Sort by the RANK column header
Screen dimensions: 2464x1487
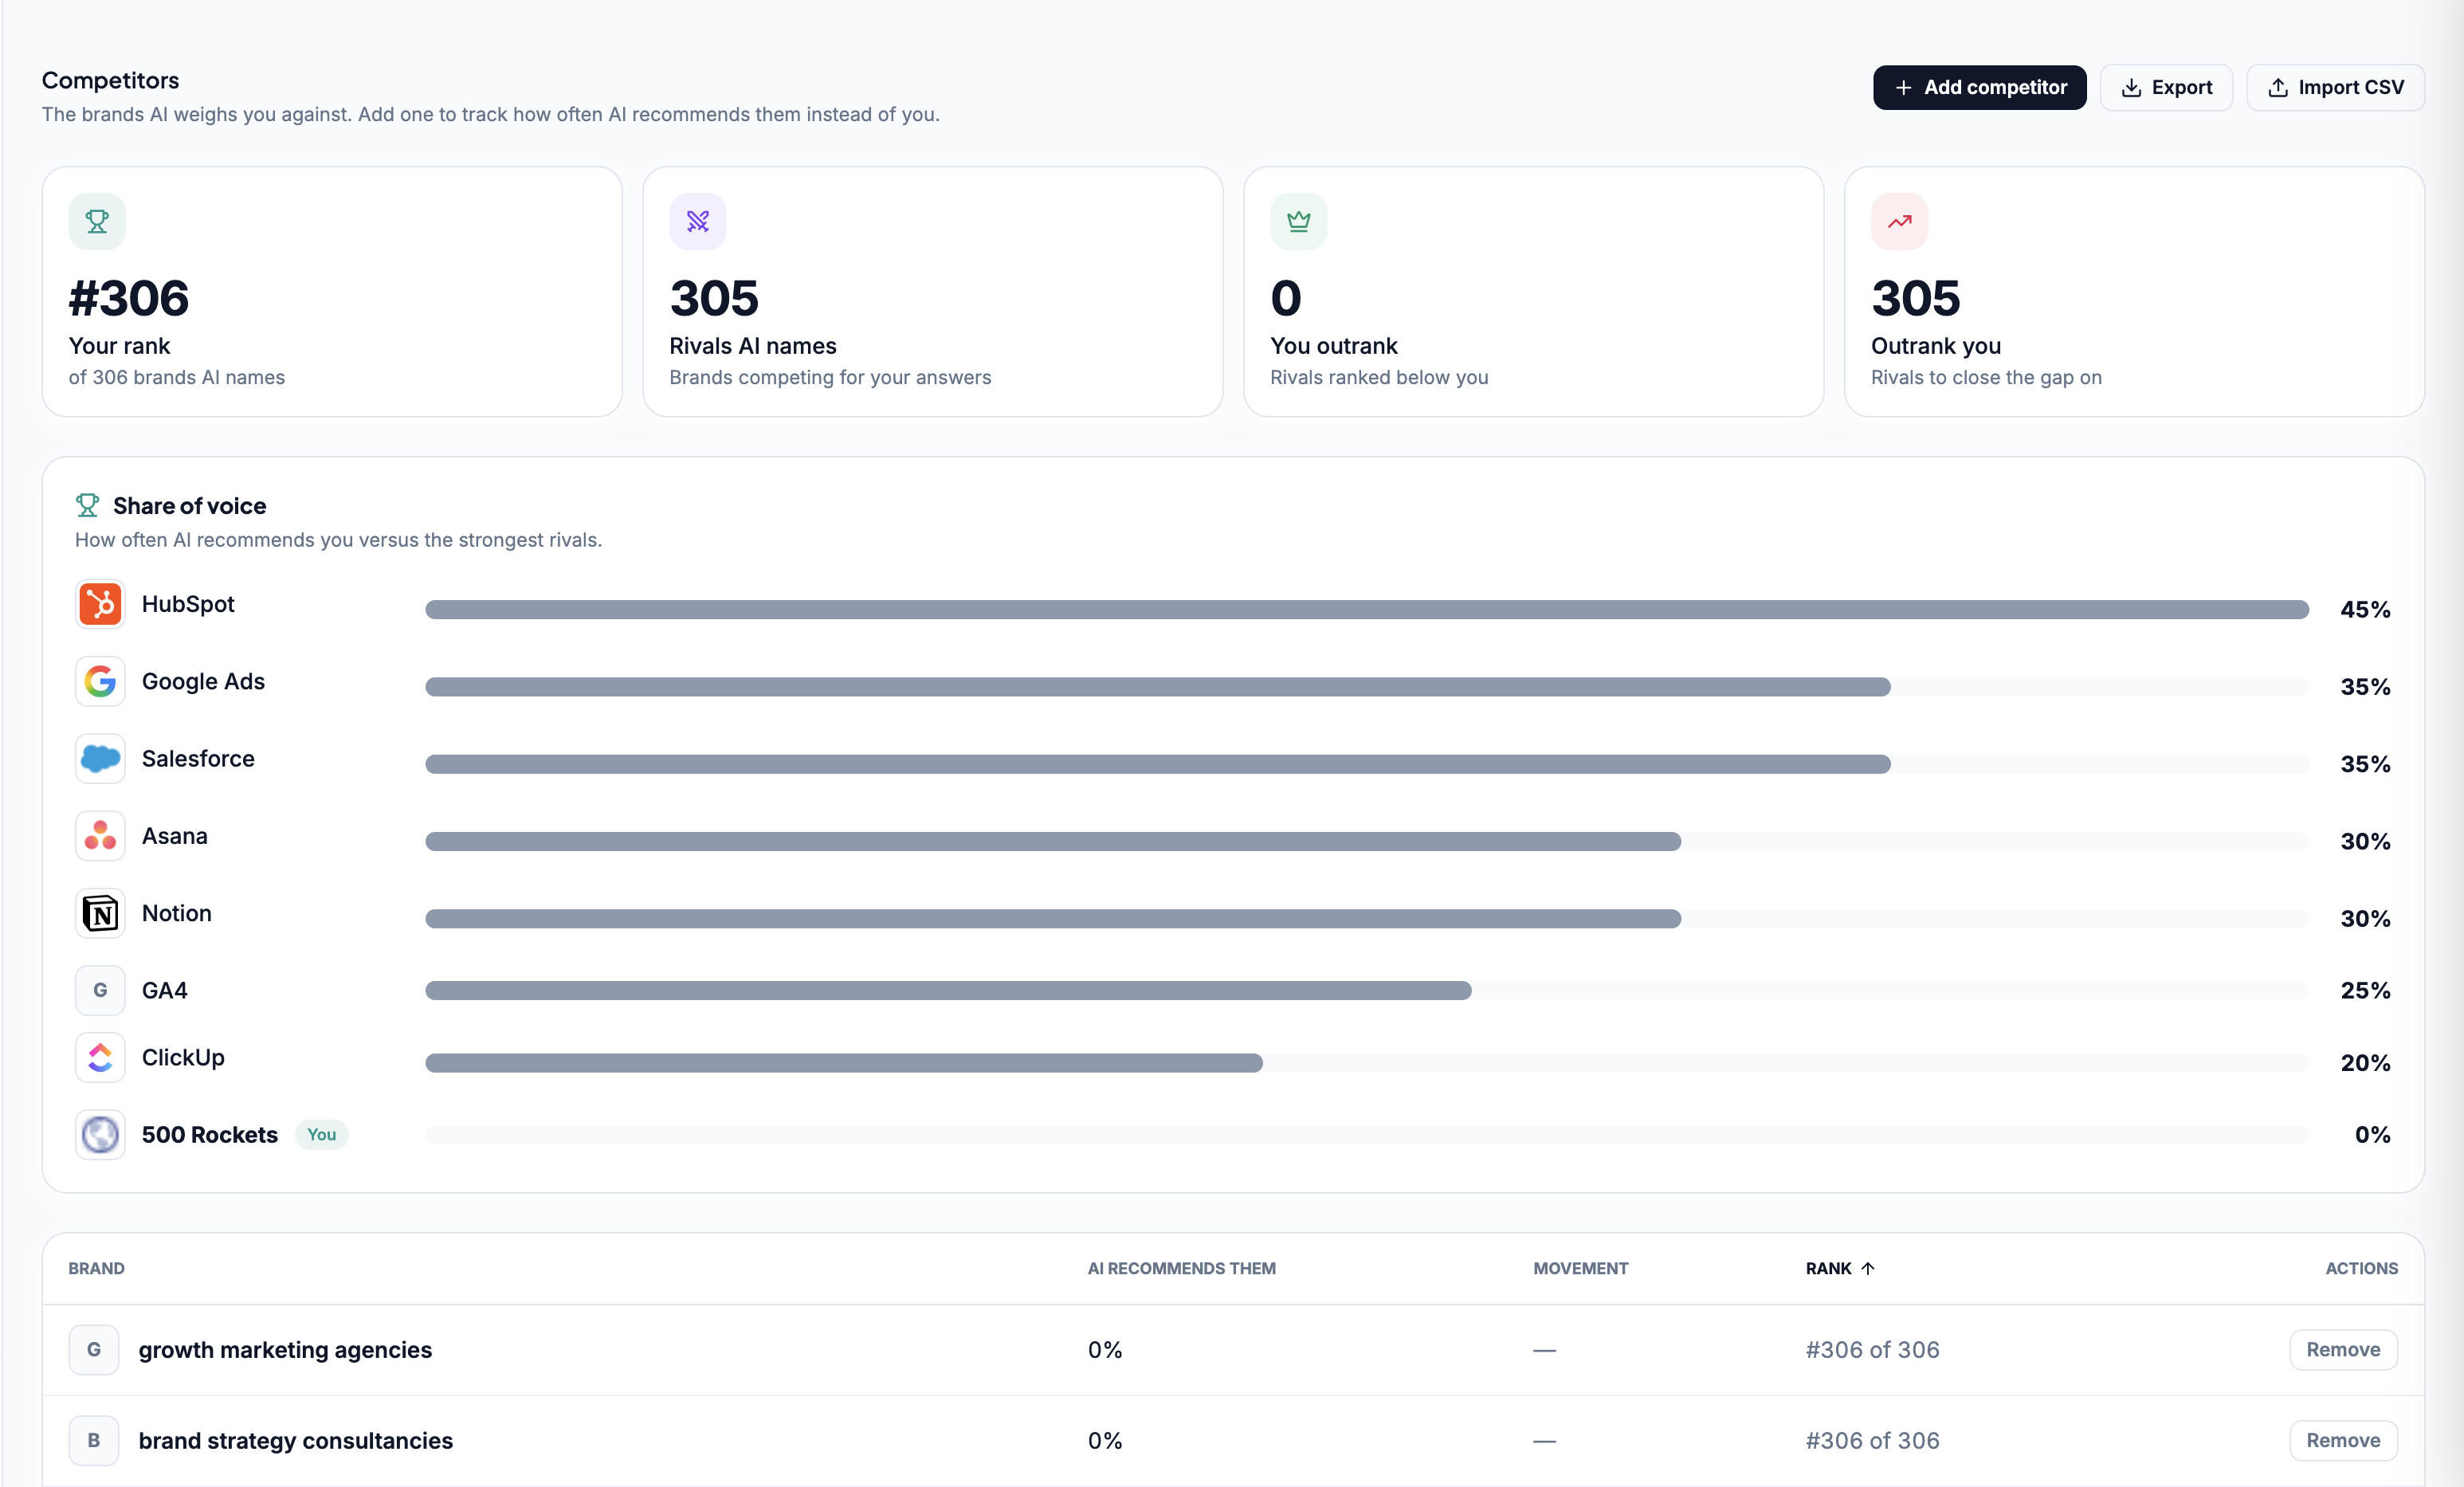(x=1839, y=1268)
